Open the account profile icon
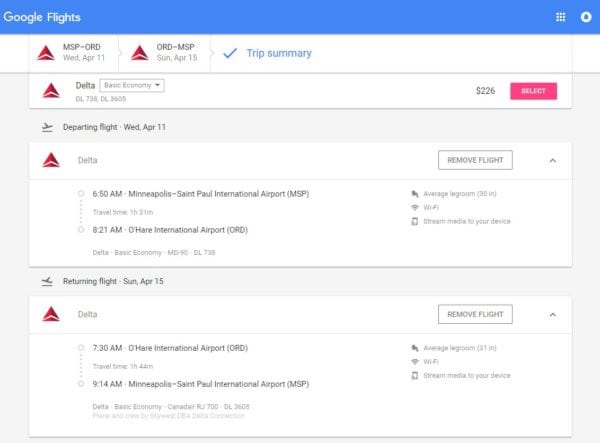 coord(586,17)
